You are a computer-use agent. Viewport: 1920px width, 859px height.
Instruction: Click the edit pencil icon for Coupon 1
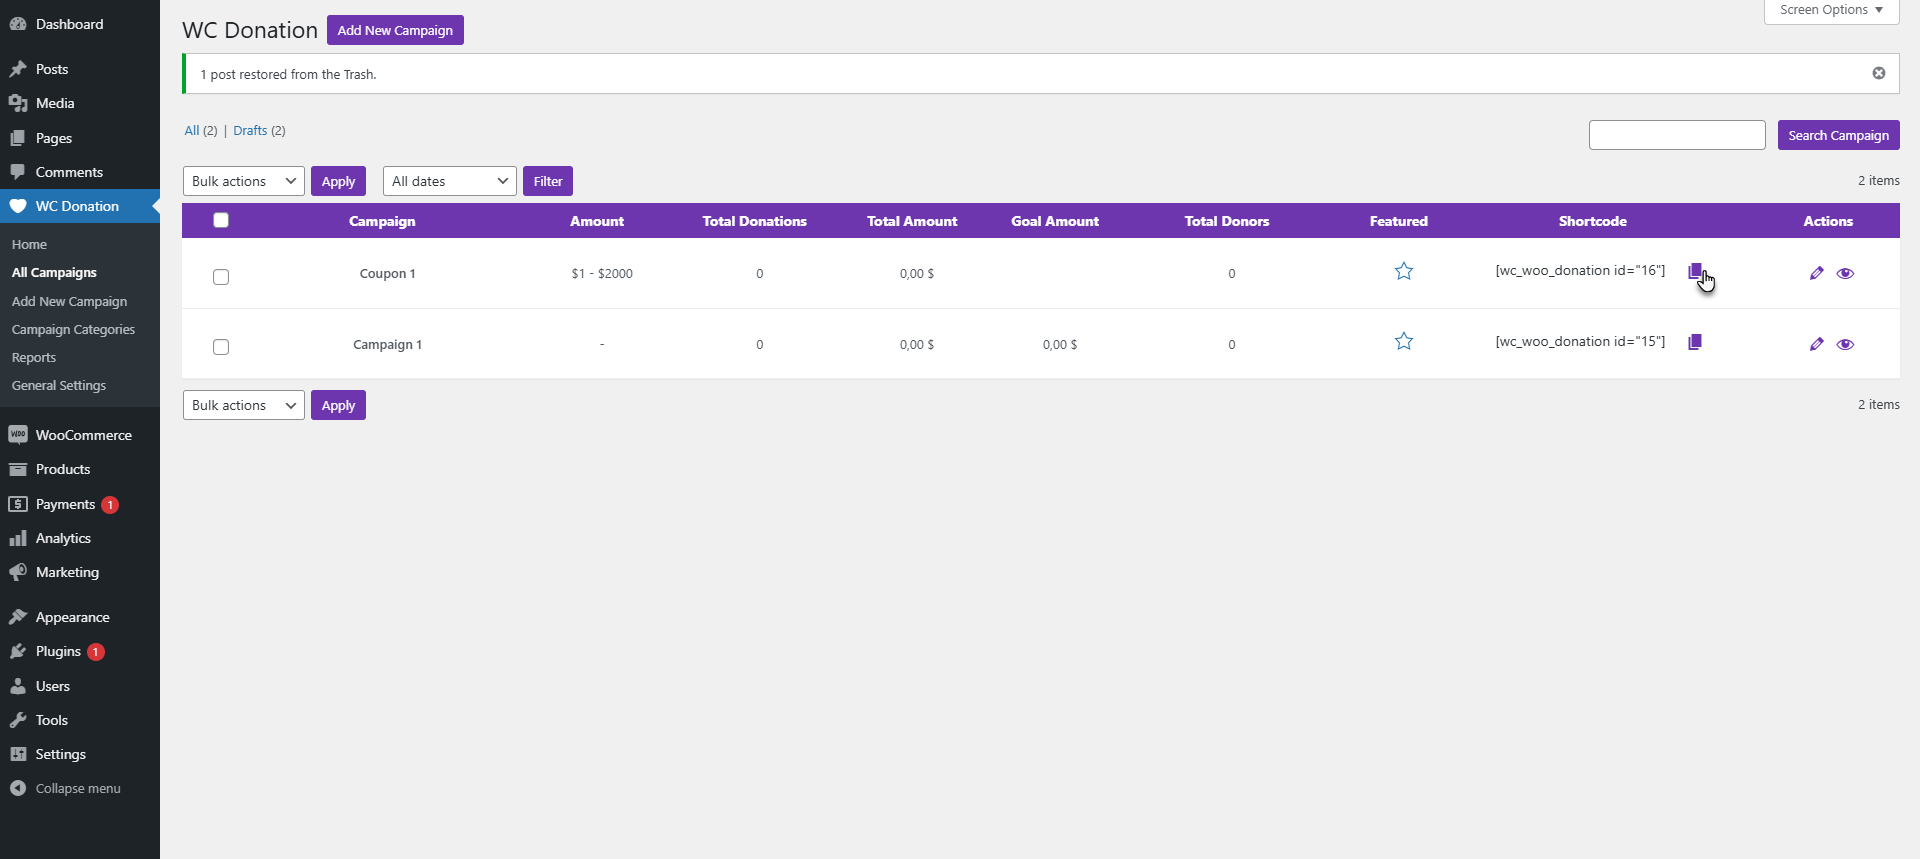coord(1816,273)
